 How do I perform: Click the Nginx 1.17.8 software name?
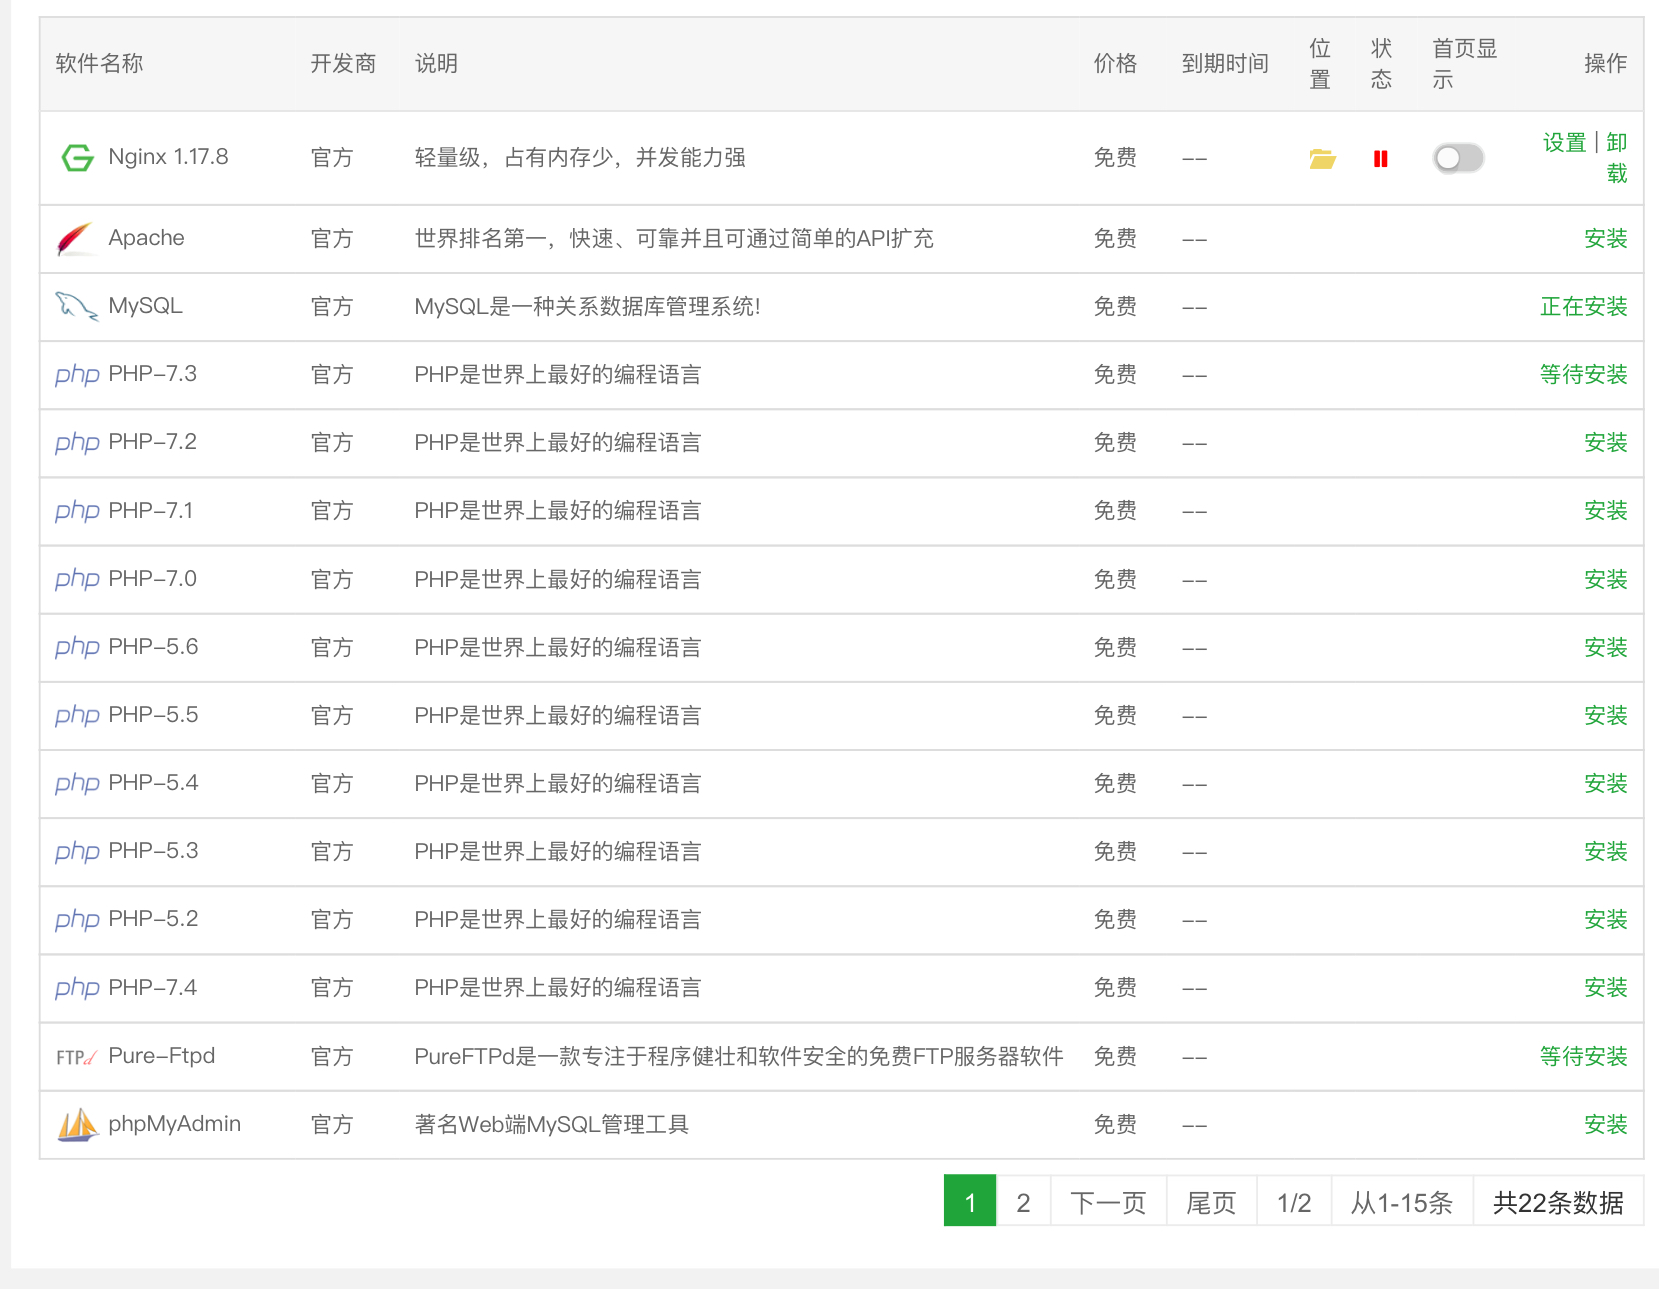[168, 157]
